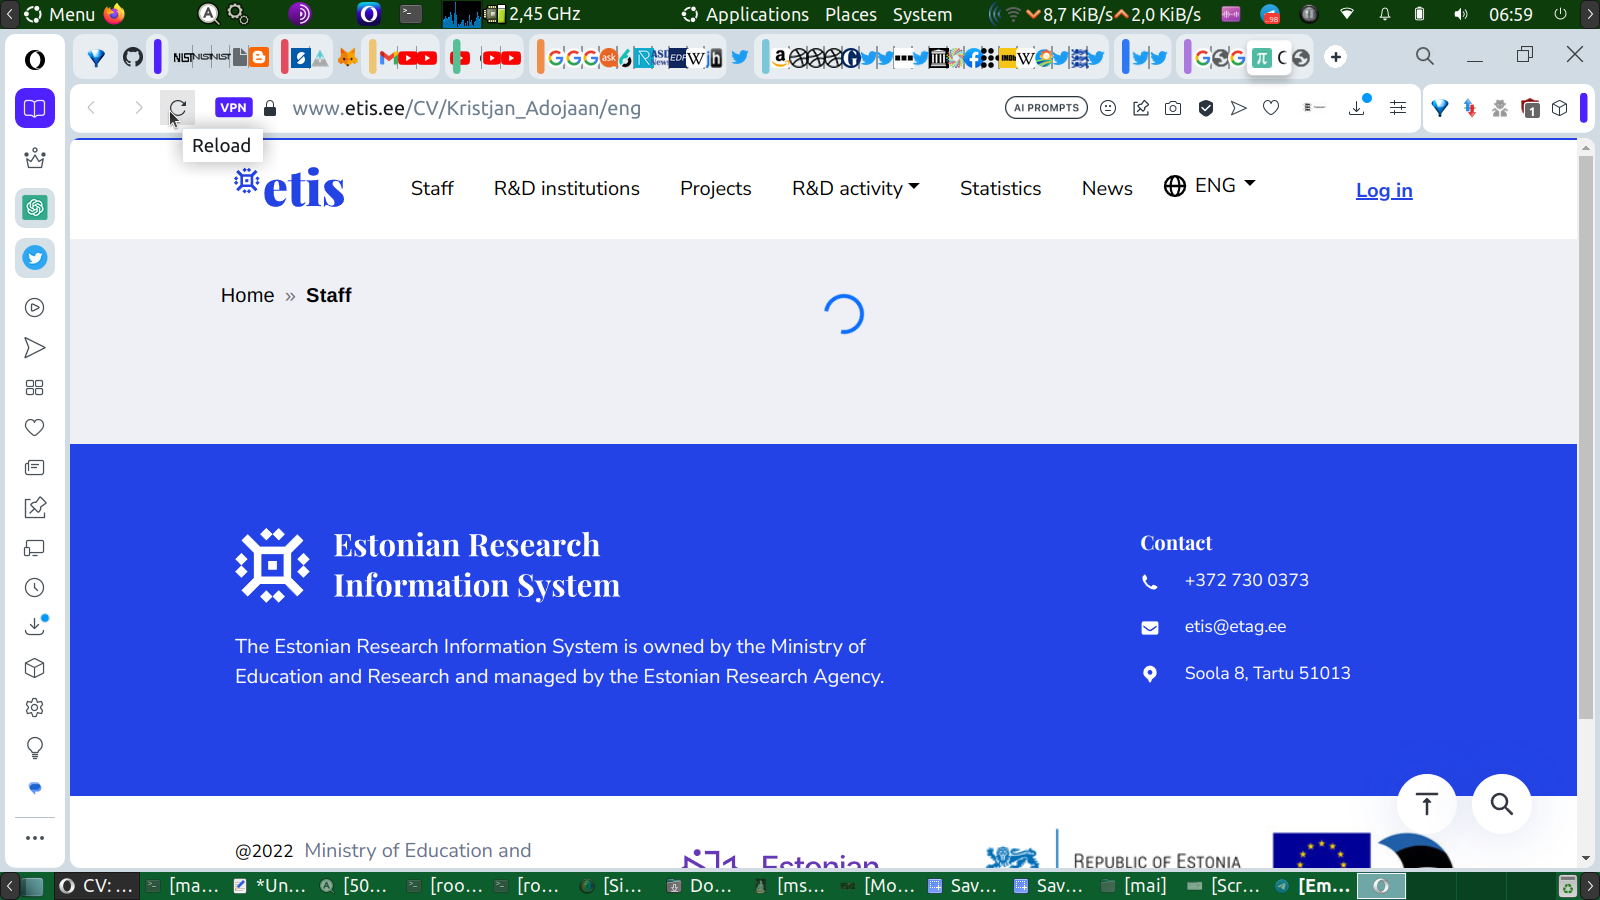1600x900 pixels.
Task: Click the downloads icon in the toolbar
Action: click(1357, 108)
